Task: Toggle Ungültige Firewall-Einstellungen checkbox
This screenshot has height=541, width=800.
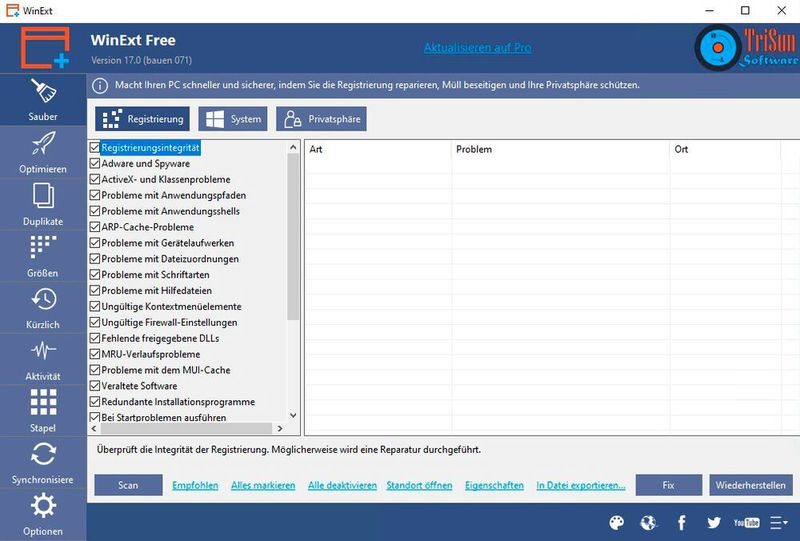Action: pos(94,322)
